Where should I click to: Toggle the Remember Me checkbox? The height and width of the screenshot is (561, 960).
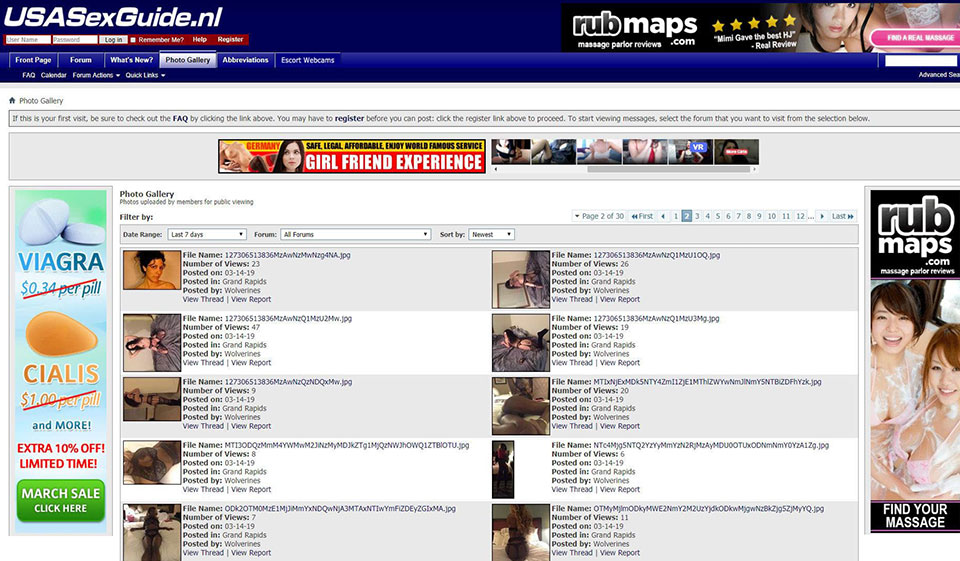(x=134, y=40)
